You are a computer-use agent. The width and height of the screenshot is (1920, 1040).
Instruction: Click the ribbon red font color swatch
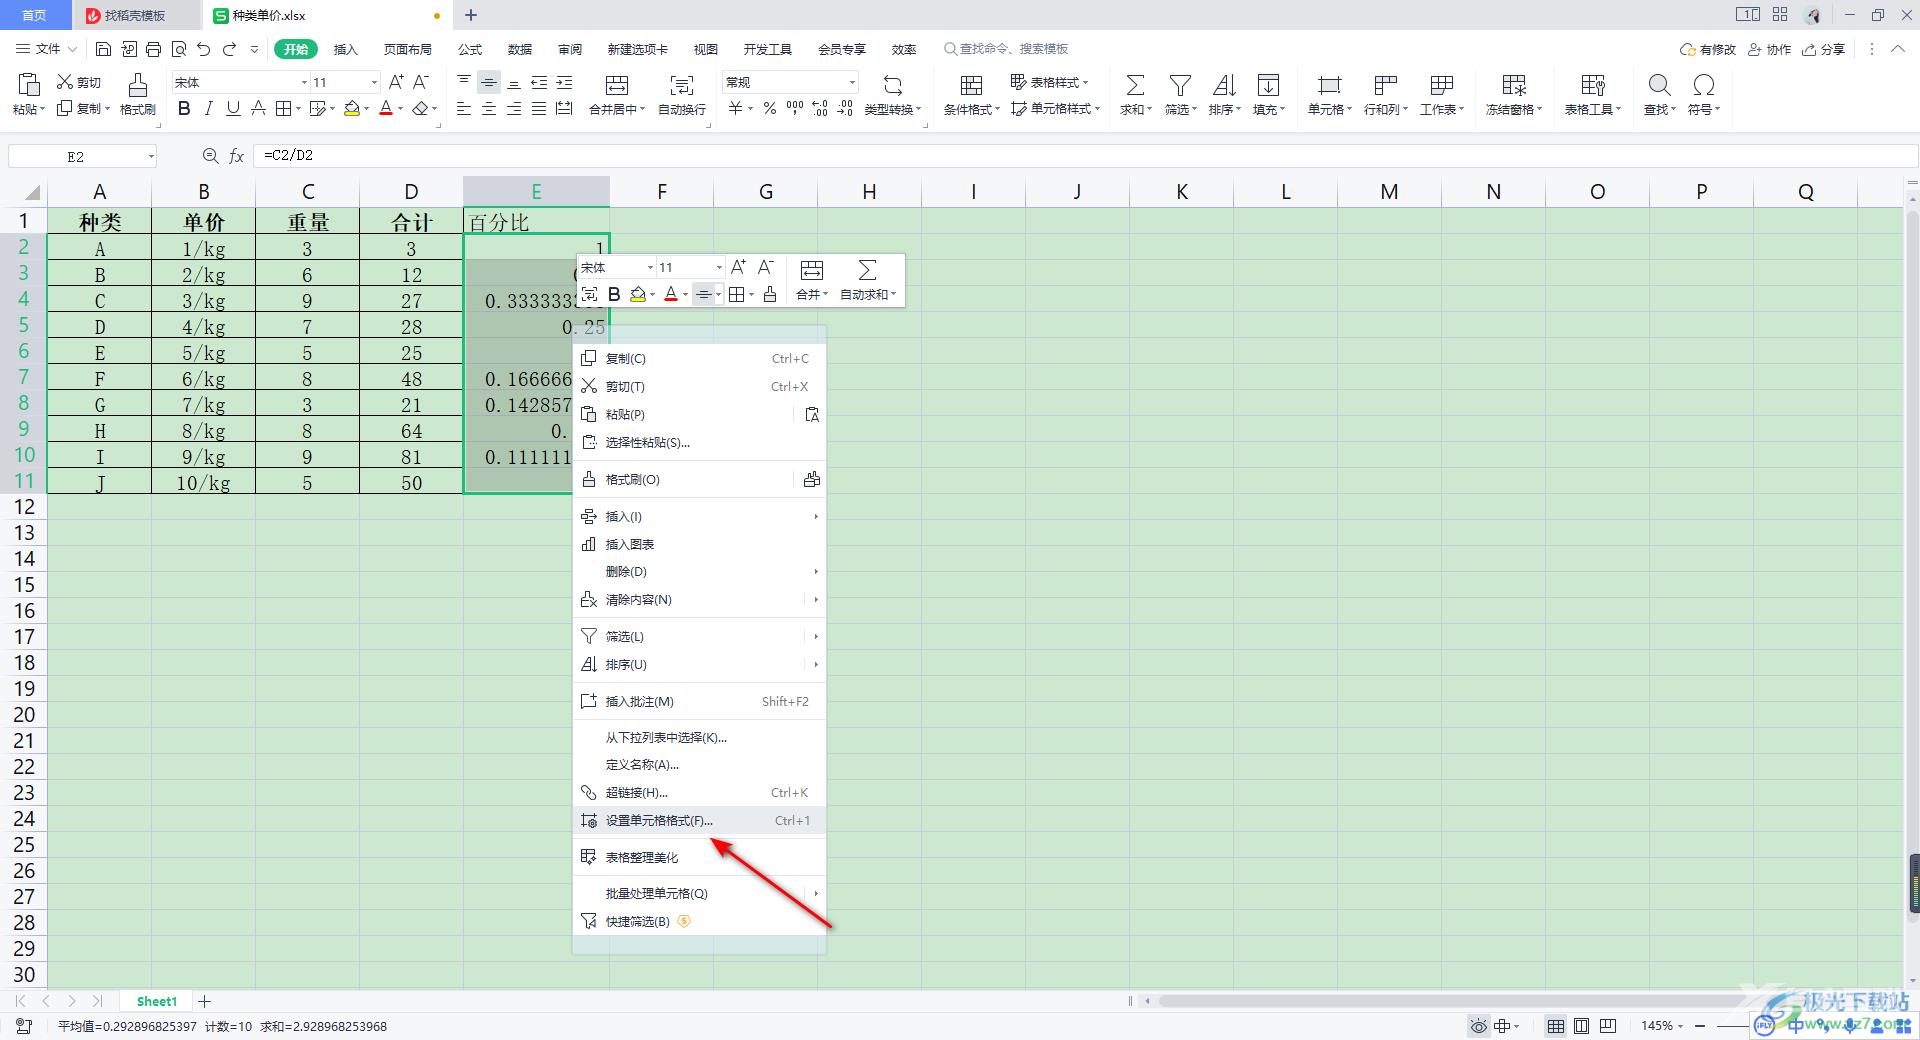(386, 109)
